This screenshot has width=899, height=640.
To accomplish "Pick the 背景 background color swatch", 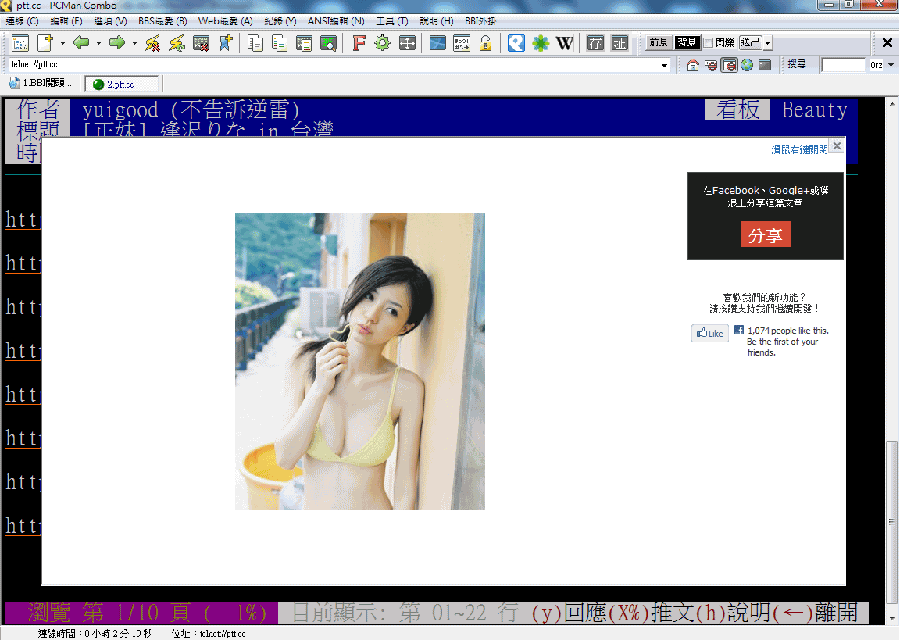I will click(x=686, y=42).
